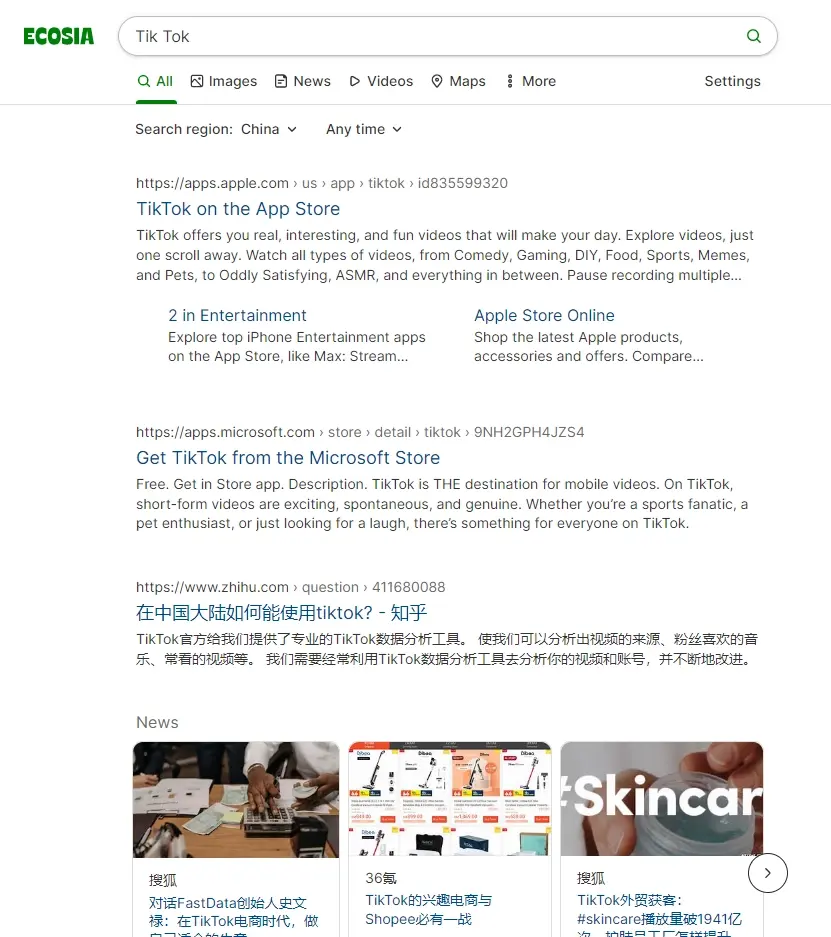Click the green search magnifier icon
831x937 pixels.
tap(754, 36)
